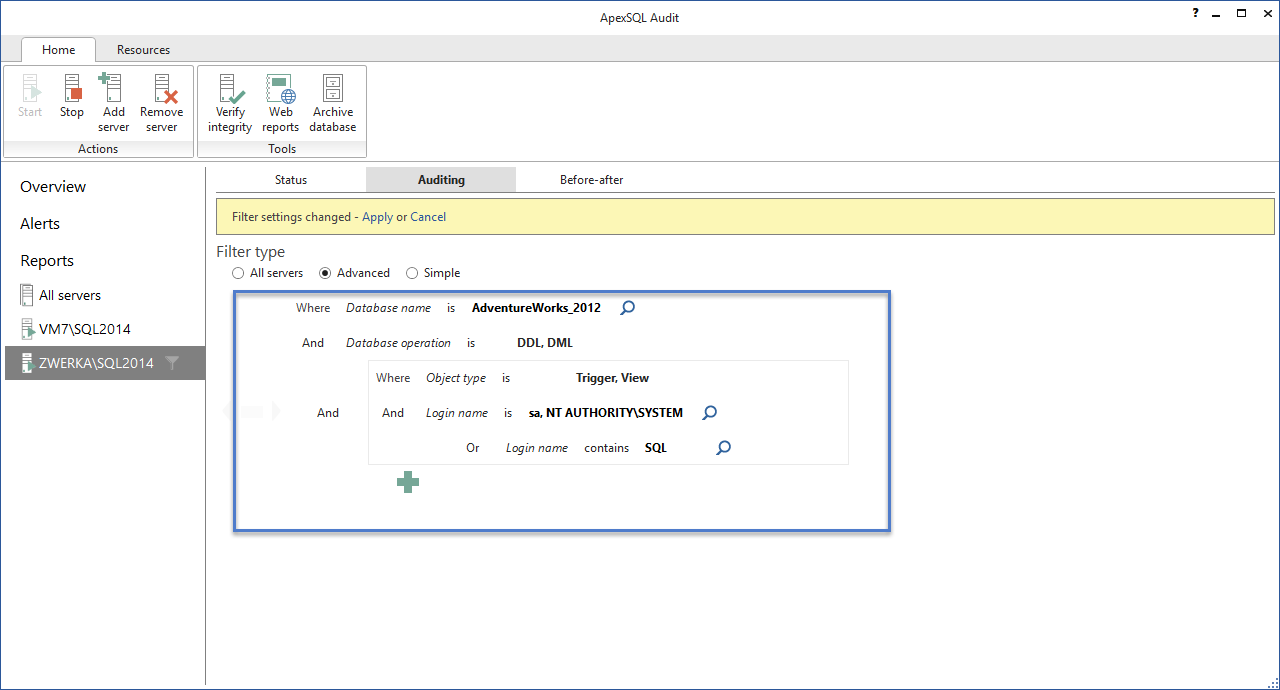The width and height of the screenshot is (1280, 690).
Task: Click 'Where' before Database name
Action: click(313, 308)
